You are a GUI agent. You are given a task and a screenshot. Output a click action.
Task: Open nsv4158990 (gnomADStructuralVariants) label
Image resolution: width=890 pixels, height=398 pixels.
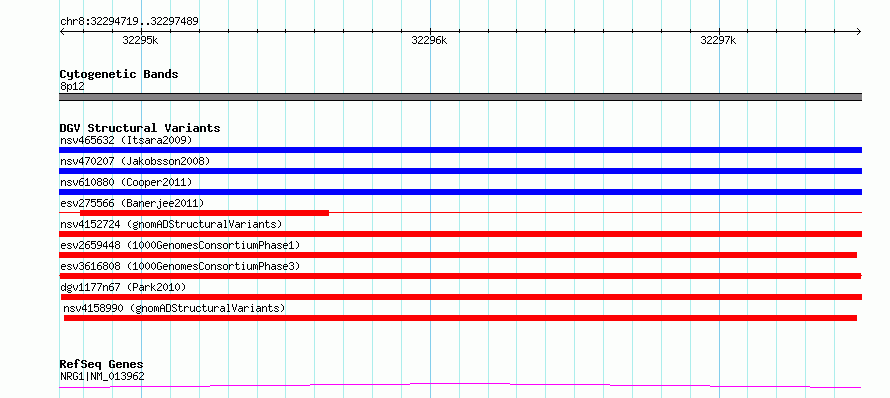coord(174,308)
